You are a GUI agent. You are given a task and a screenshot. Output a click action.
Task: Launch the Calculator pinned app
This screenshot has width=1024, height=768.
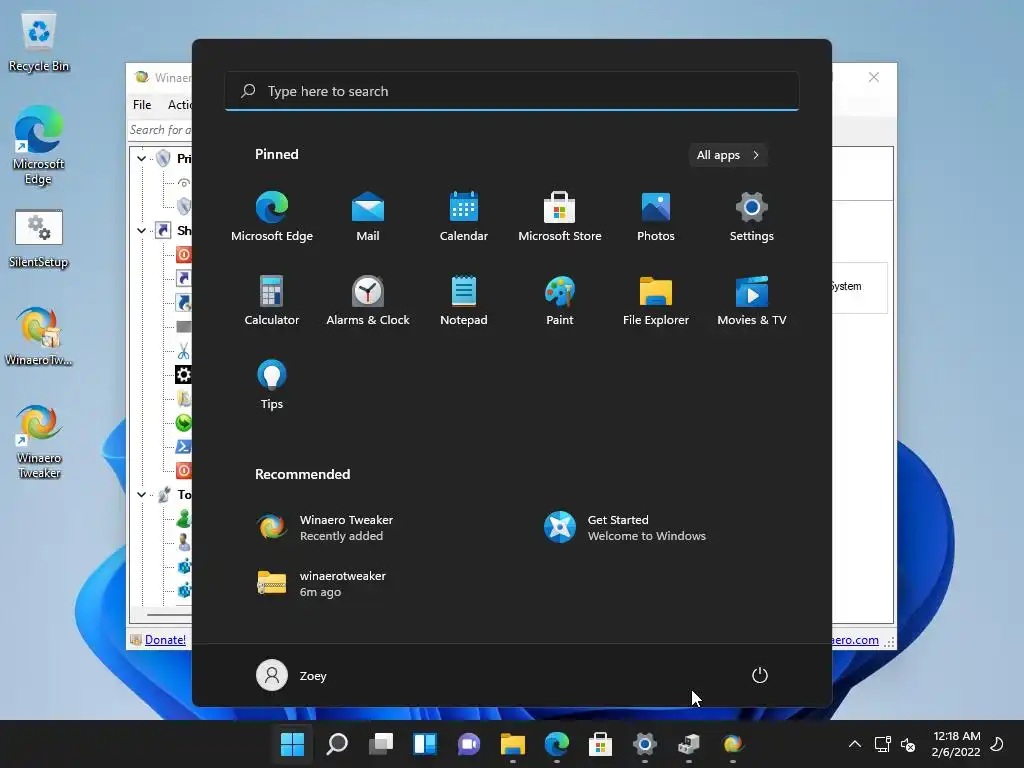(x=272, y=300)
